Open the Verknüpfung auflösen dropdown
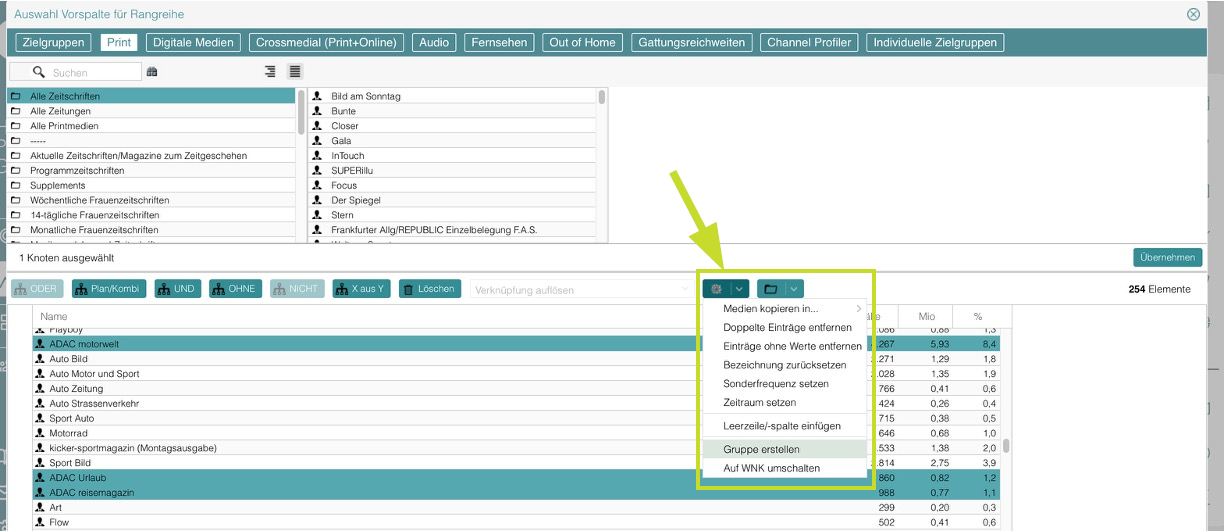Viewport: 1224px width, 532px height. pyautogui.click(x=581, y=290)
